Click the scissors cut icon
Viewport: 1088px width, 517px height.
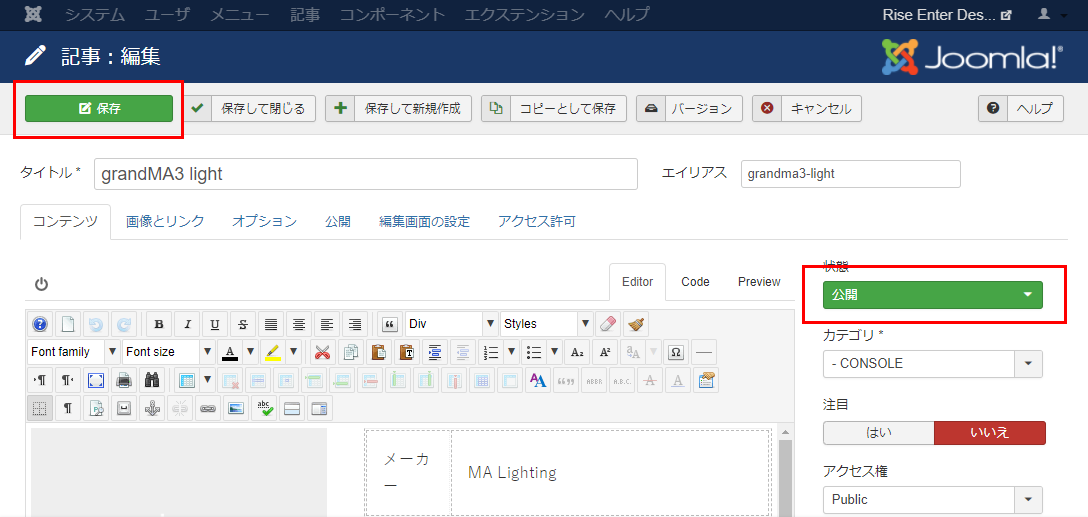click(x=322, y=352)
